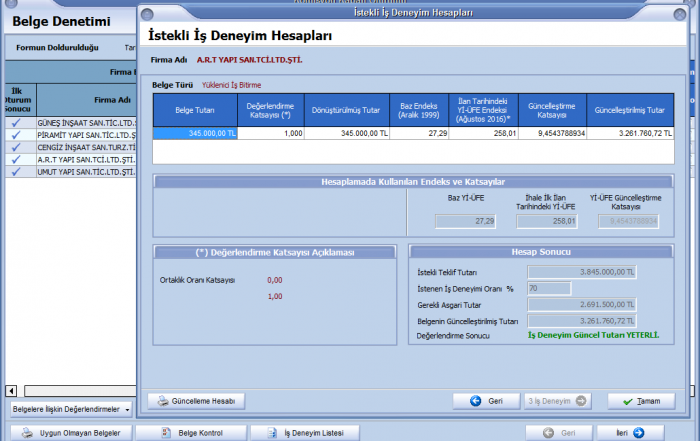Click the Güncelleştirilmiş Tutar column header
The image size is (700, 441).
click(632, 110)
